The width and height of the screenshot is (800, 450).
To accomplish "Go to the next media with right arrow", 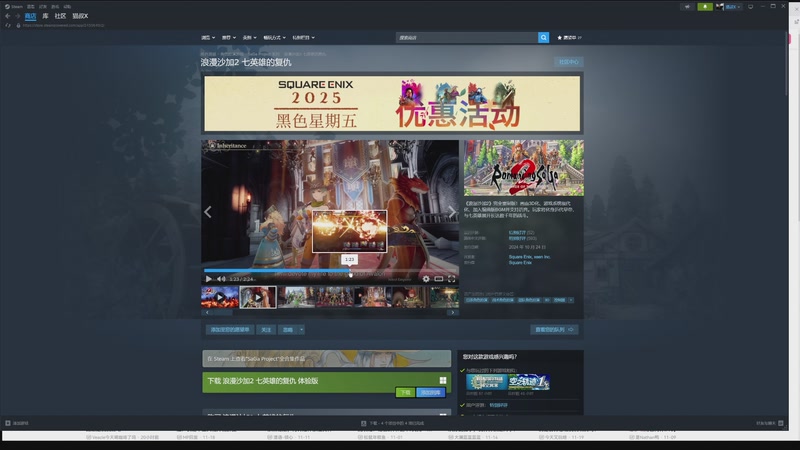I will click(452, 212).
